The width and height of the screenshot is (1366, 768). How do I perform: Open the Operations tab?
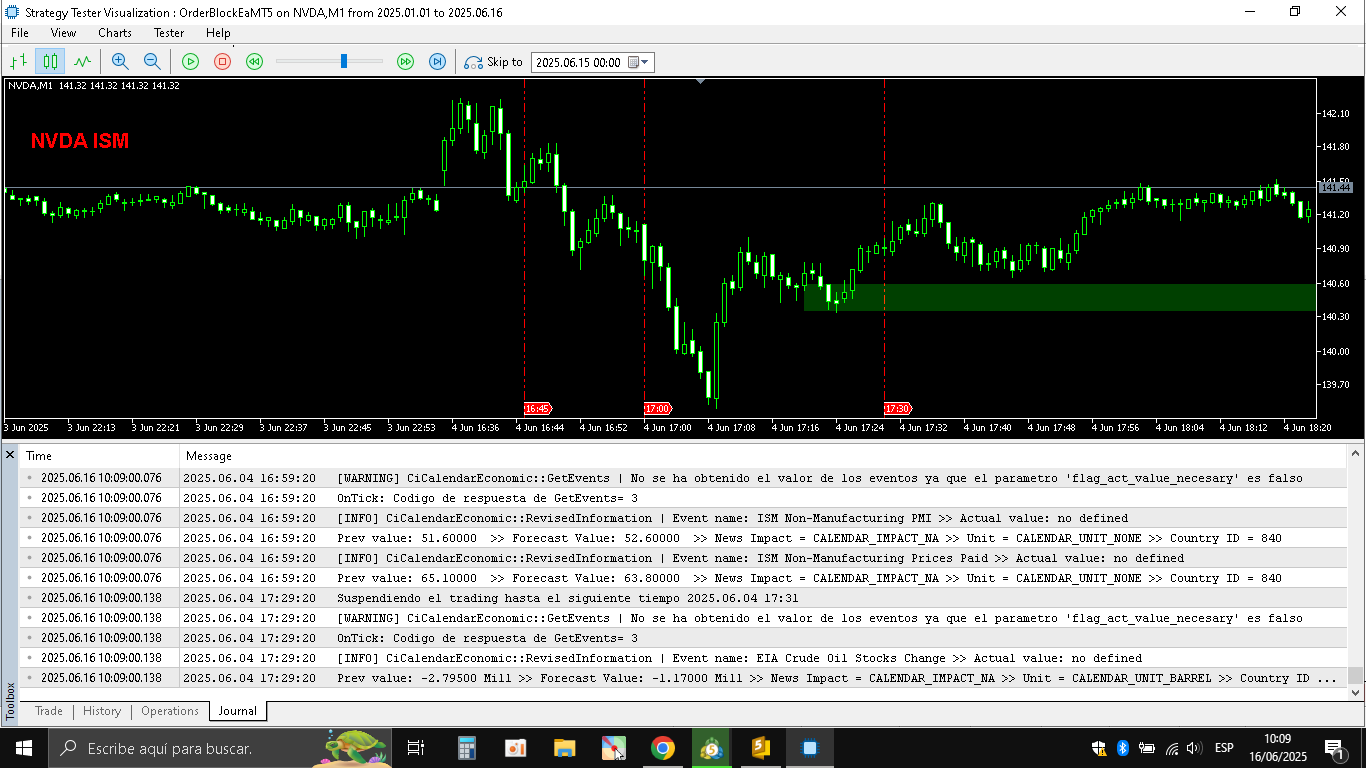click(170, 711)
